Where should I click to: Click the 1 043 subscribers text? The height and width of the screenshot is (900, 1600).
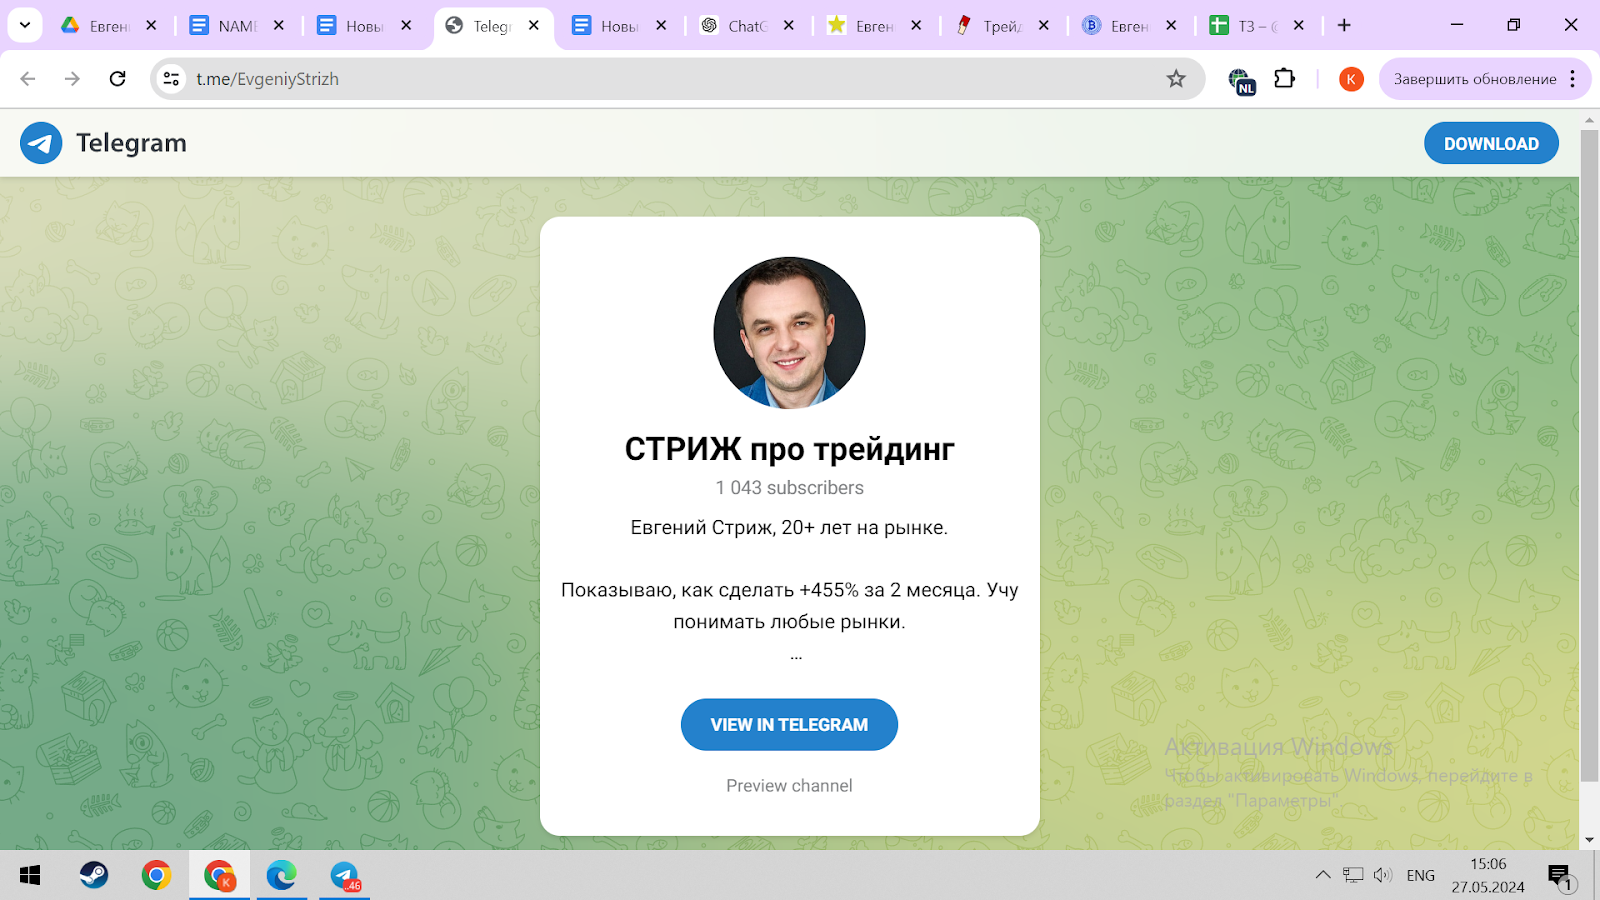click(x=789, y=488)
